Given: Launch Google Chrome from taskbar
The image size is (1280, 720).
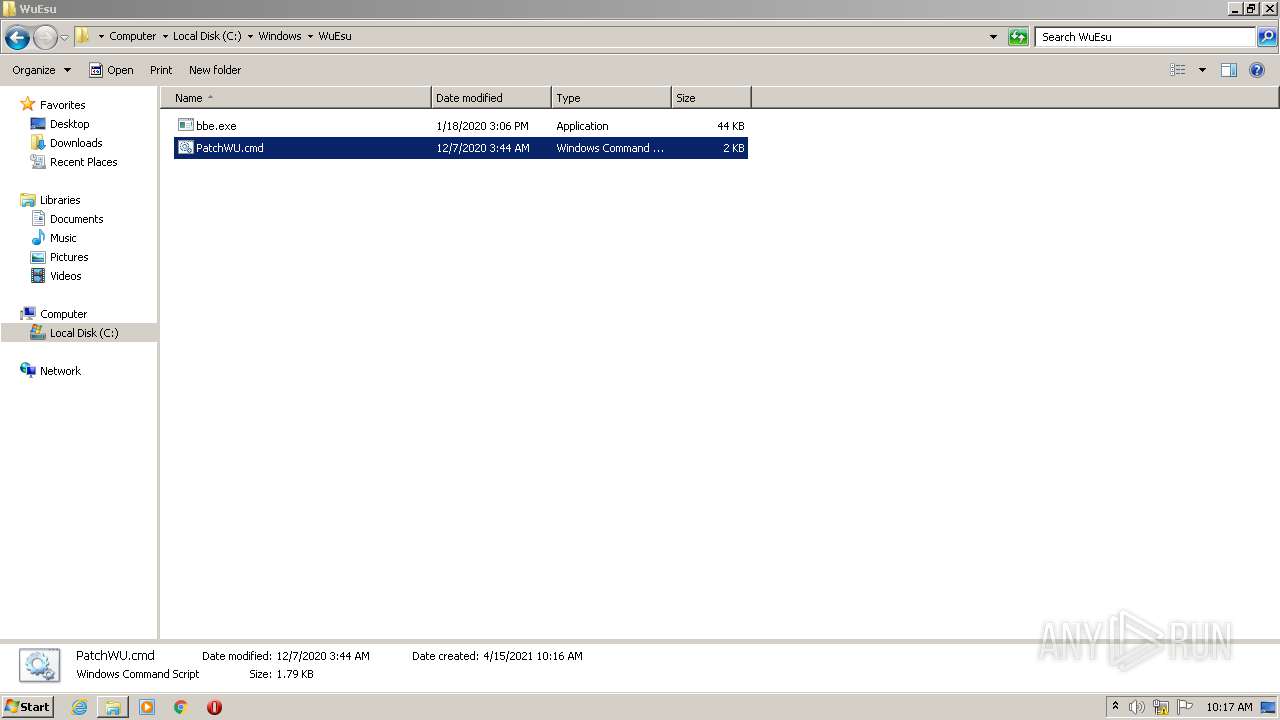Looking at the screenshot, I should (x=181, y=707).
